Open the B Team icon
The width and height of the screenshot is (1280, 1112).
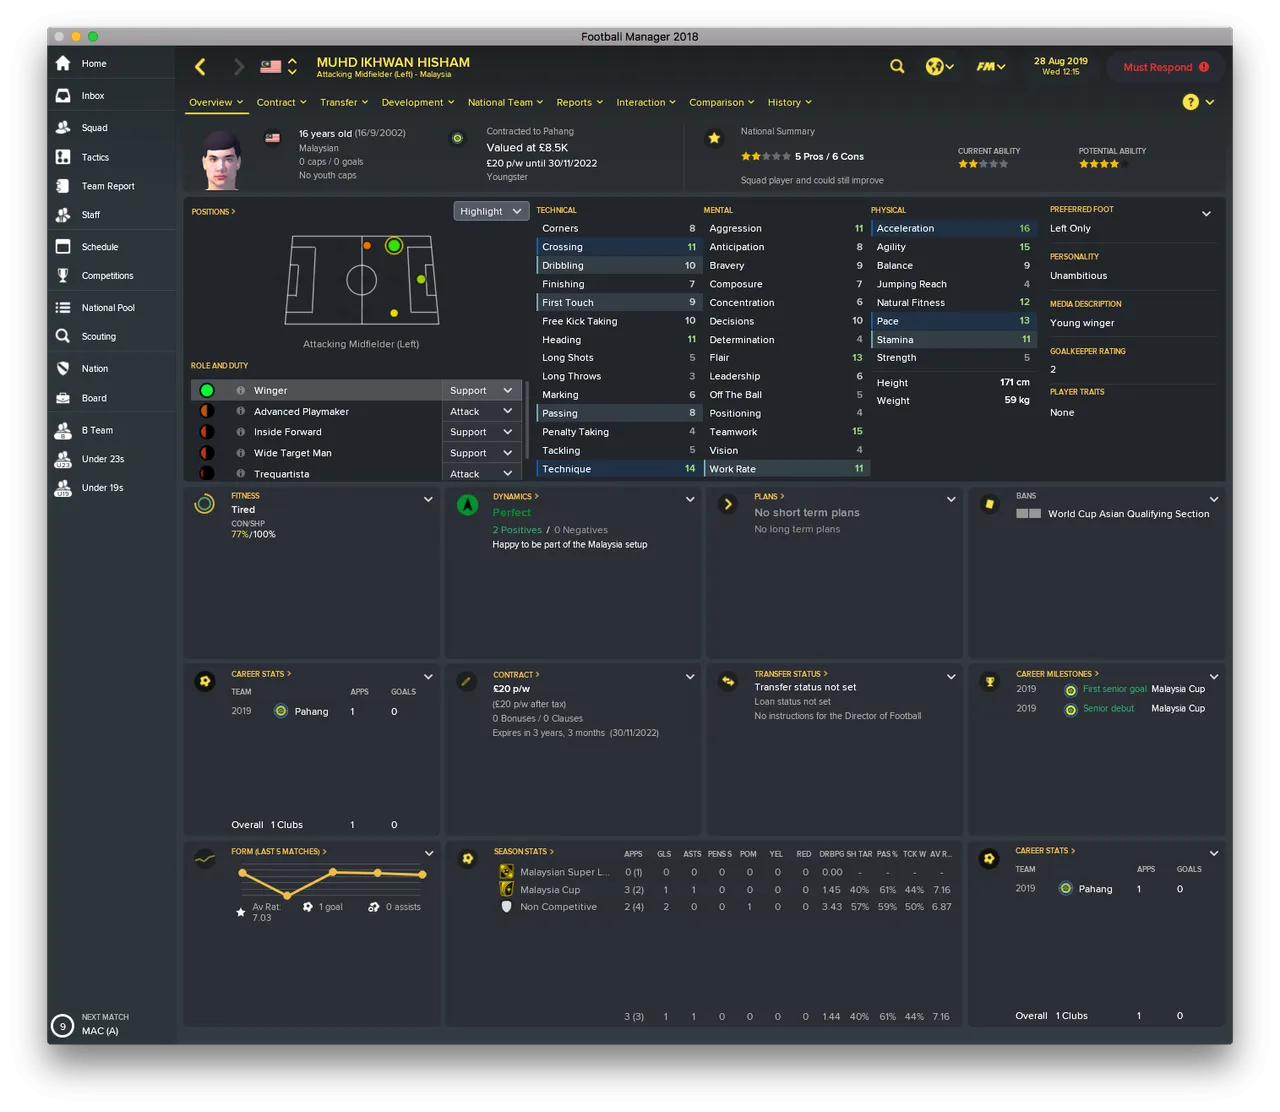(63, 430)
